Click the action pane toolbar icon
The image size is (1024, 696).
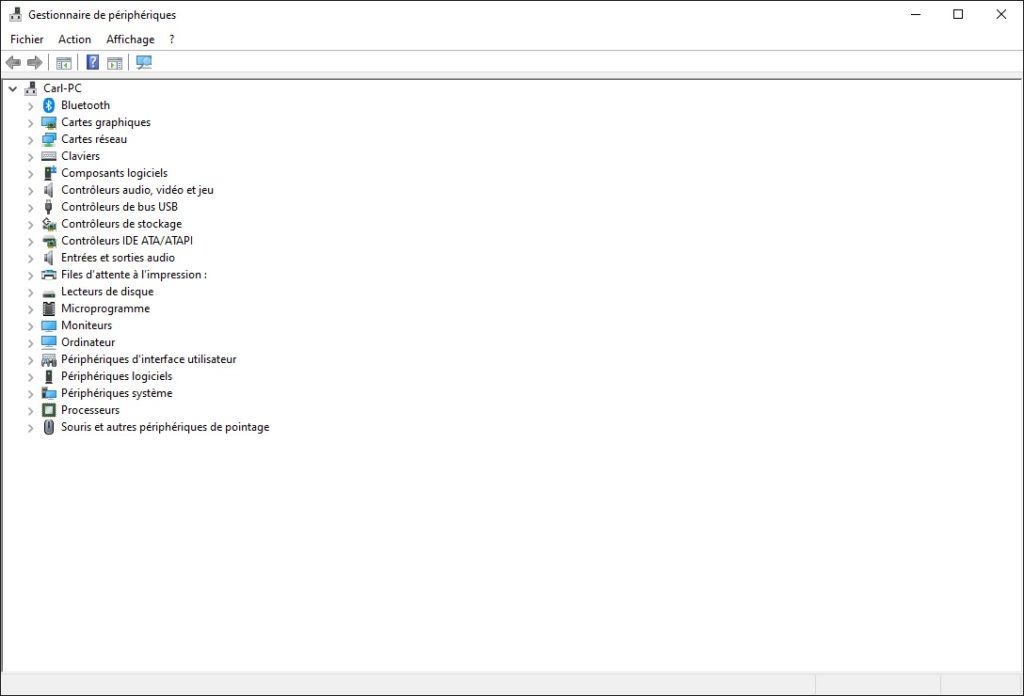[x=115, y=63]
